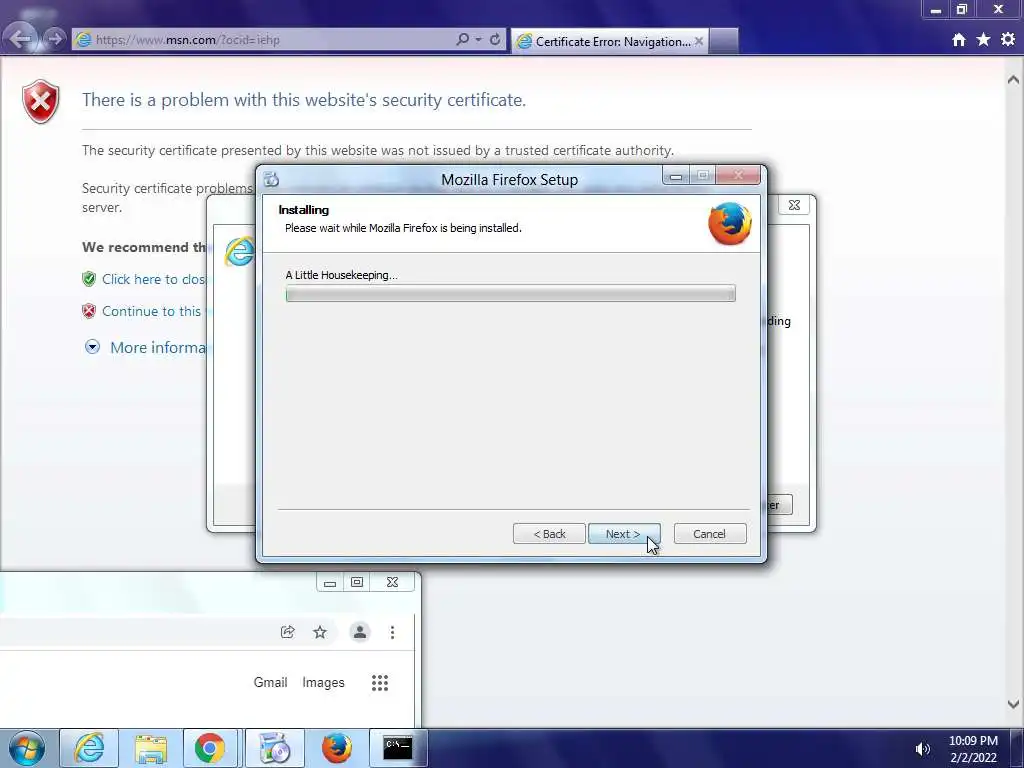1024x768 pixels.
Task: Open Images link in Chrome window
Action: pos(323,682)
